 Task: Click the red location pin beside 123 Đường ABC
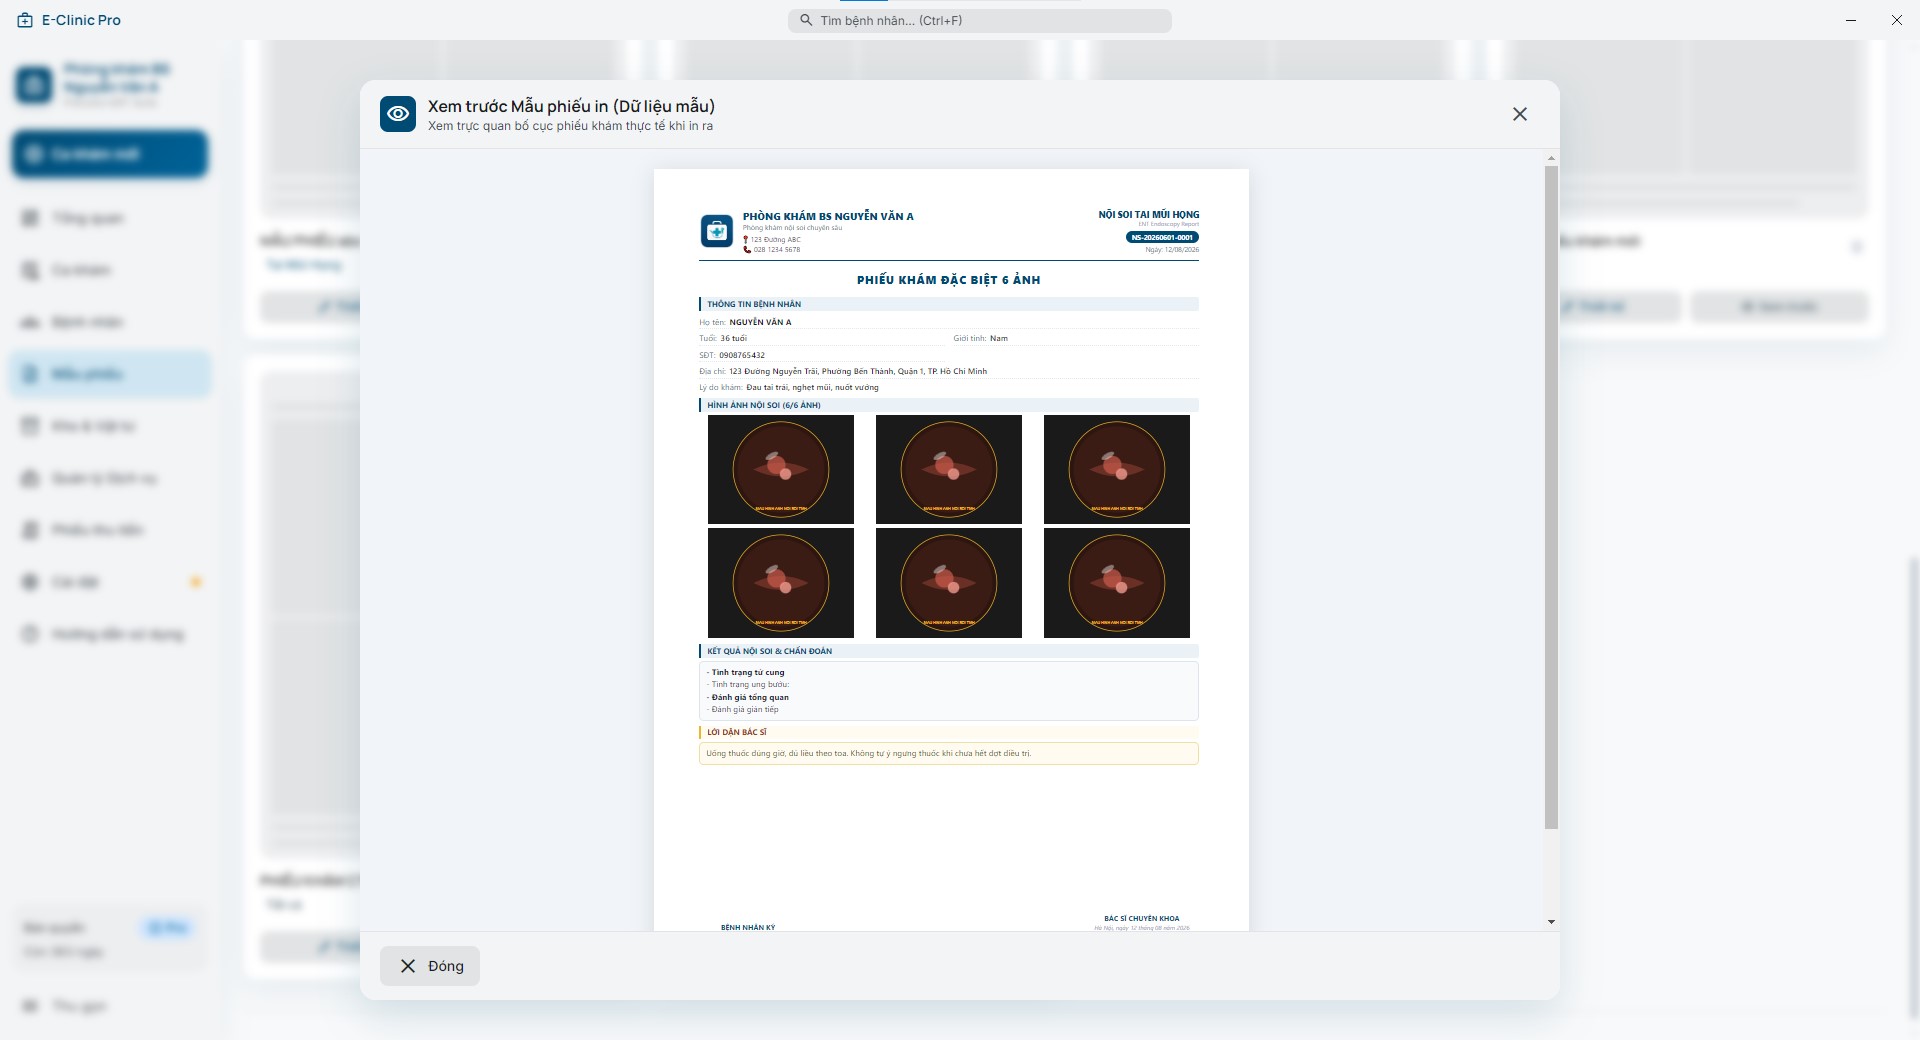click(746, 240)
